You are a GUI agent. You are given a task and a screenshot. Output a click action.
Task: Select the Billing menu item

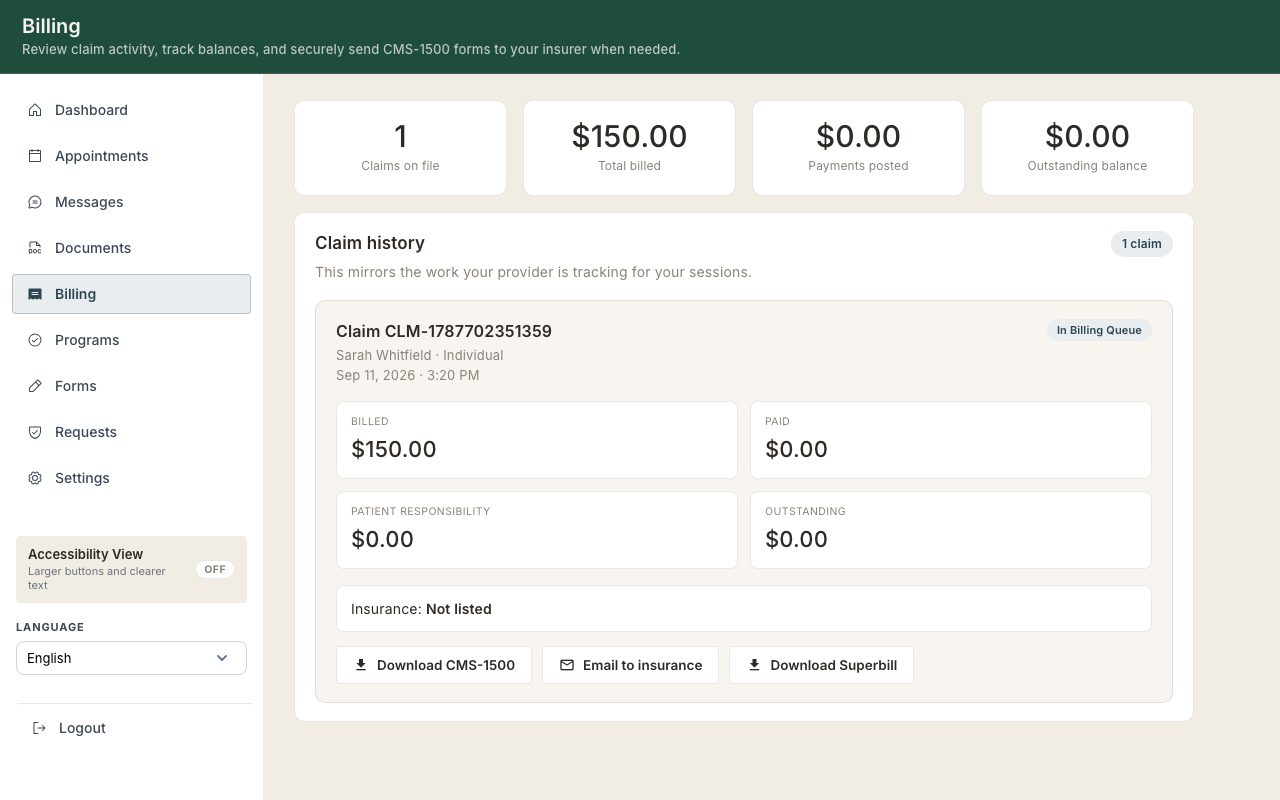pos(131,294)
